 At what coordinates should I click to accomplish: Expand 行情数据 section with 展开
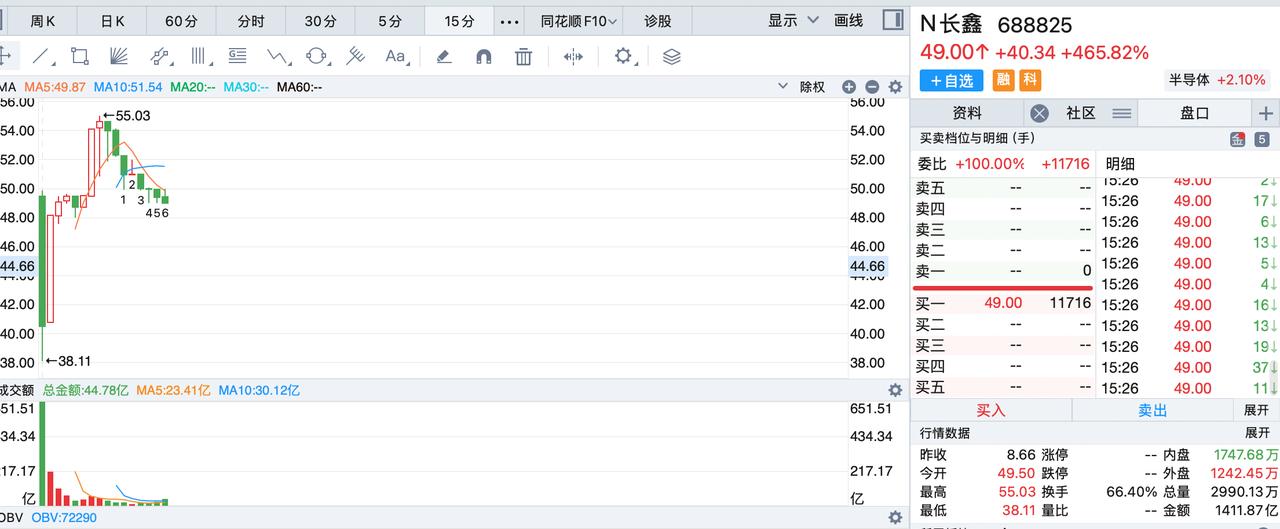pyautogui.click(x=1256, y=433)
